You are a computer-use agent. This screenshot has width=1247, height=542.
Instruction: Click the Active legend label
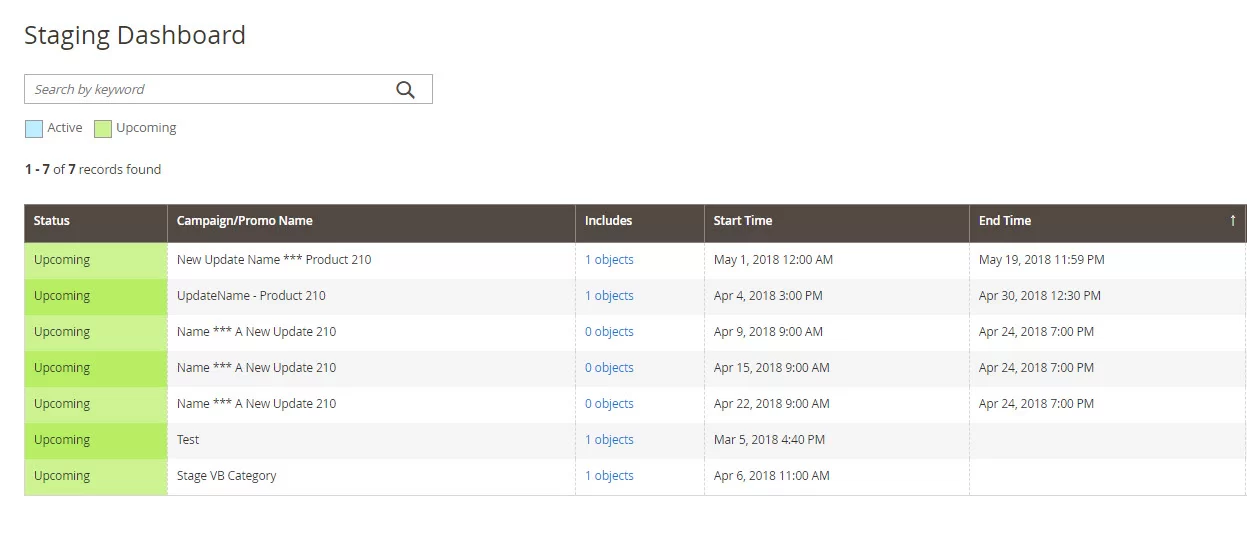click(65, 128)
